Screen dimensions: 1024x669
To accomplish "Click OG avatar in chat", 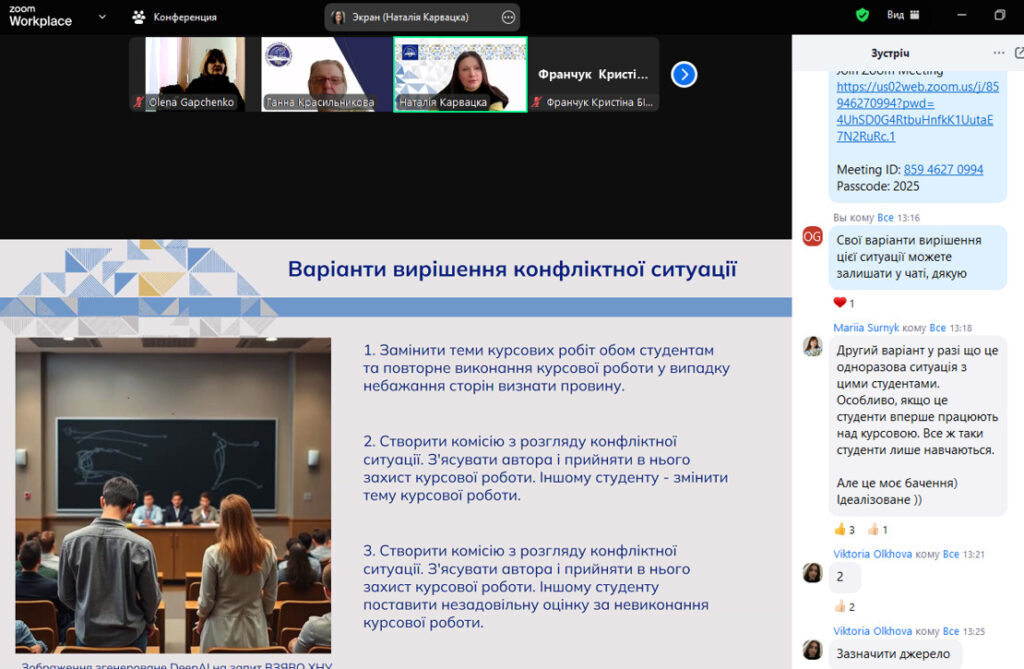I will (812, 236).
